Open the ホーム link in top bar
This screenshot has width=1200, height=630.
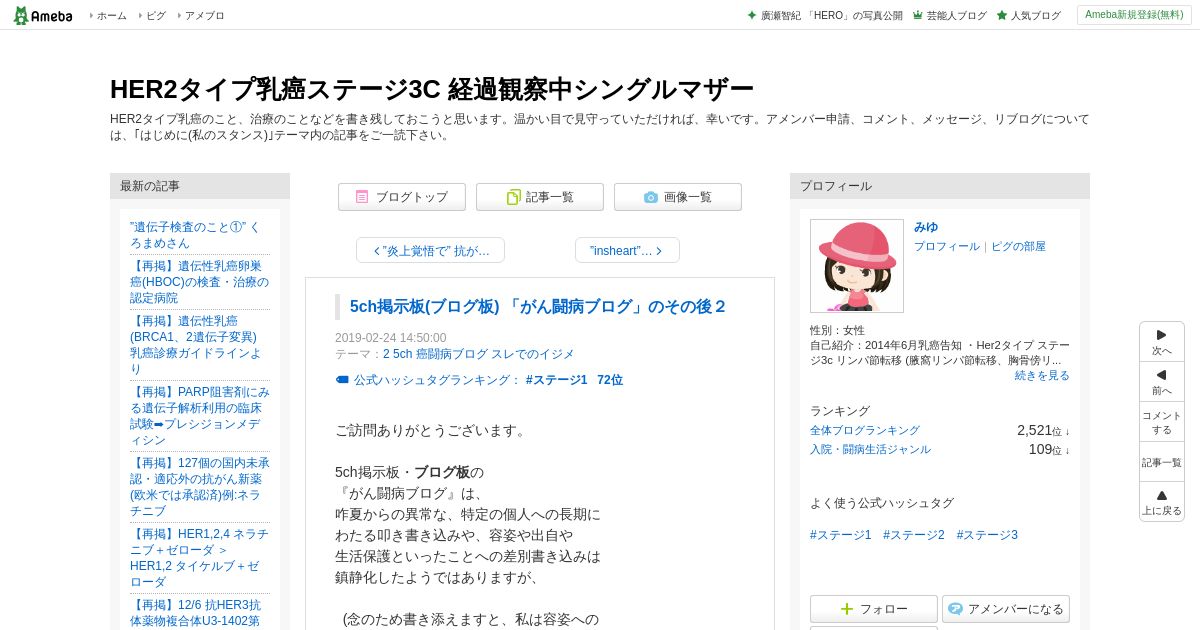point(111,16)
